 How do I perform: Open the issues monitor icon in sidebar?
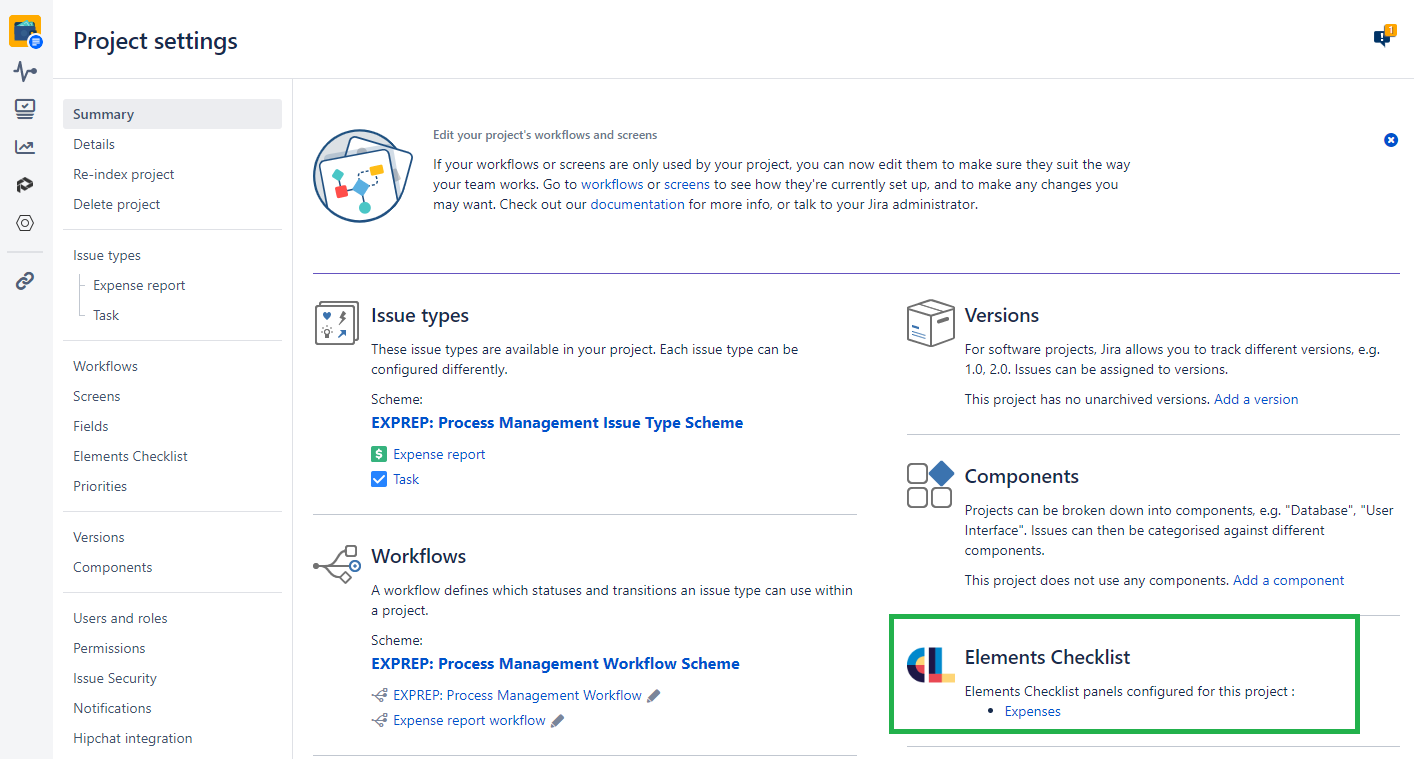pyautogui.click(x=25, y=108)
